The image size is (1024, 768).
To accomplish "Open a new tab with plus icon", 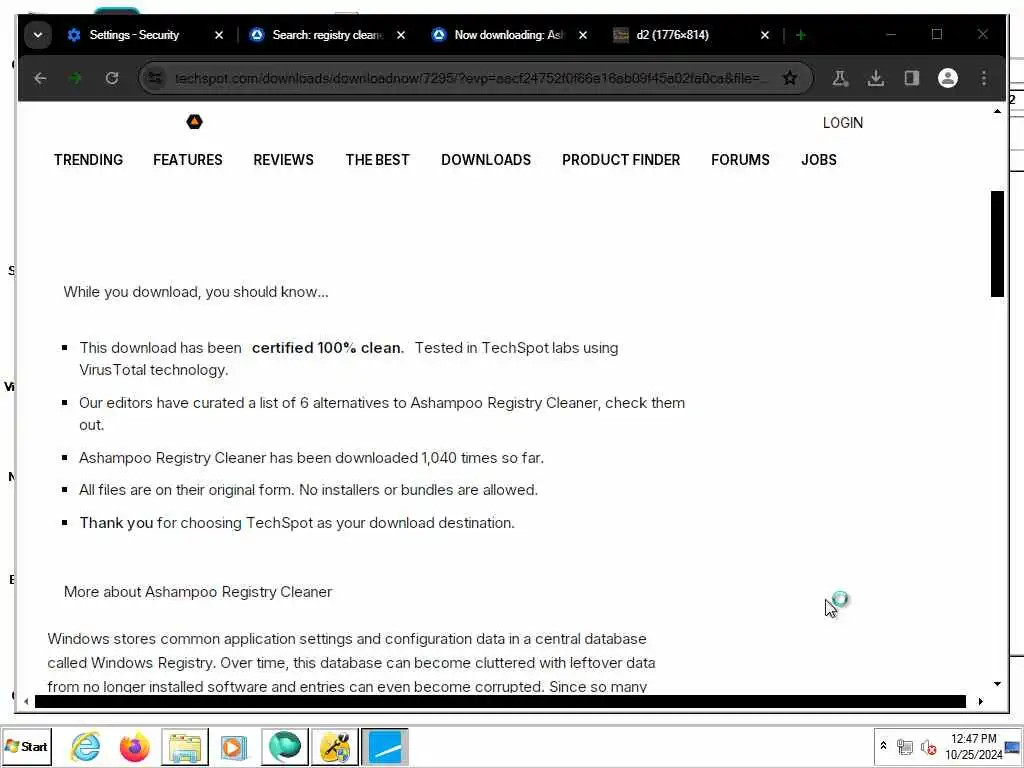I will pos(801,35).
